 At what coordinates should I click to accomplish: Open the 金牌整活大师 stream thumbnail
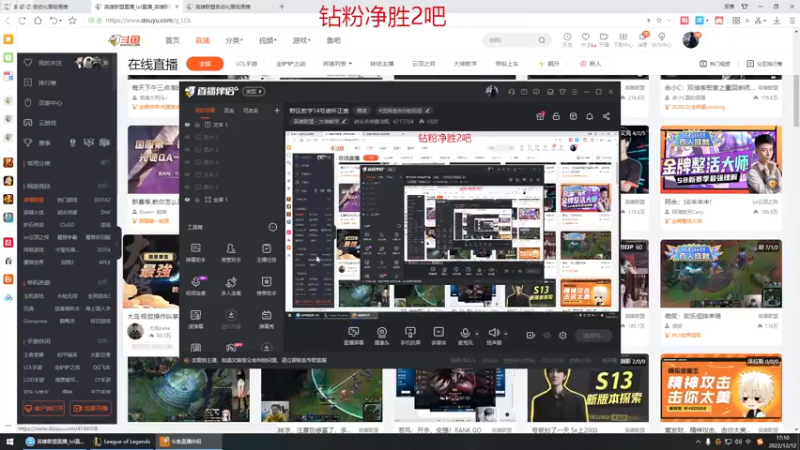coord(720,160)
